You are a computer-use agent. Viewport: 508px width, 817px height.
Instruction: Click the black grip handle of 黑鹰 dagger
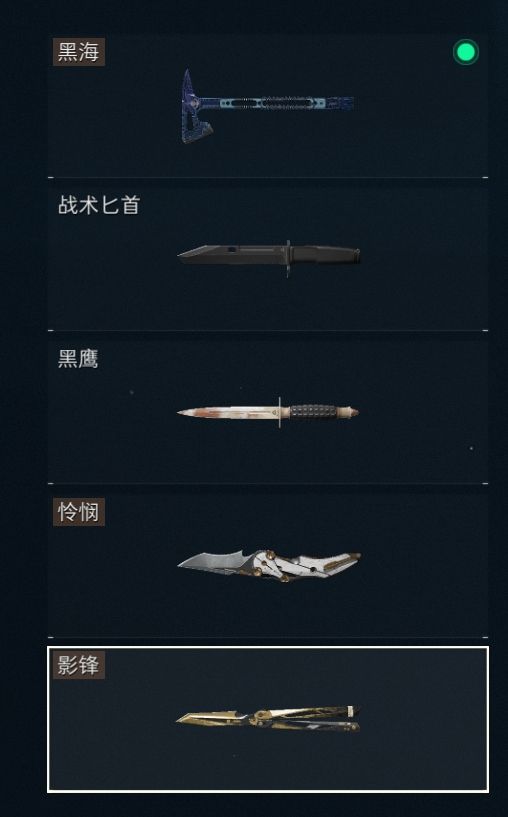[313, 412]
